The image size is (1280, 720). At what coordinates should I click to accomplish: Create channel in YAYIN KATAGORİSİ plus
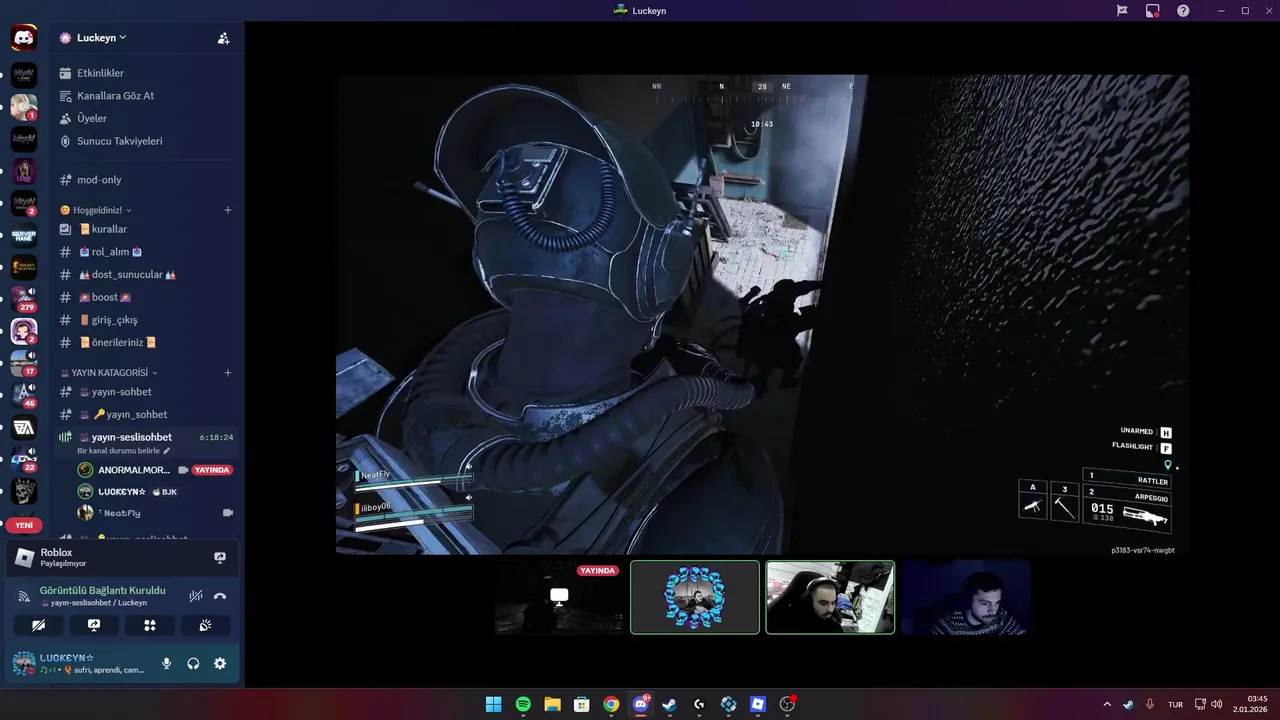(x=228, y=373)
